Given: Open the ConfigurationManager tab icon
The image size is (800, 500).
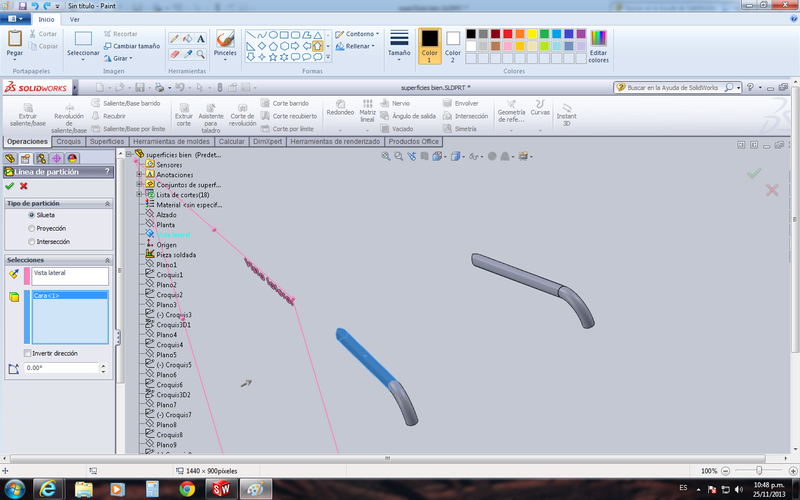Looking at the screenshot, I should tap(41, 158).
